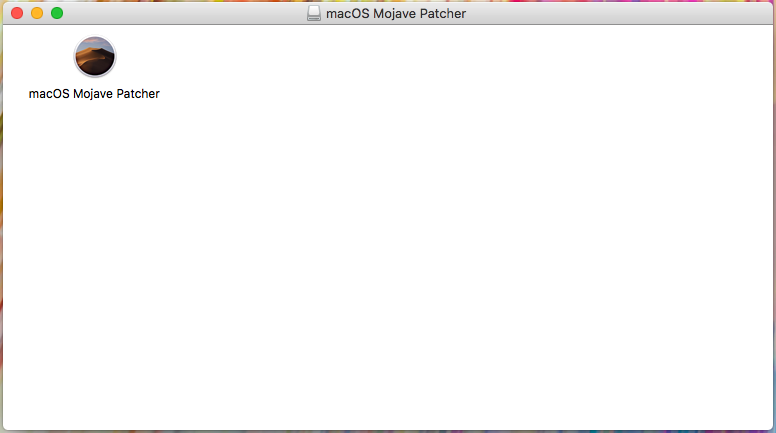Click the macOS Mojave Patcher window title text

pos(396,13)
